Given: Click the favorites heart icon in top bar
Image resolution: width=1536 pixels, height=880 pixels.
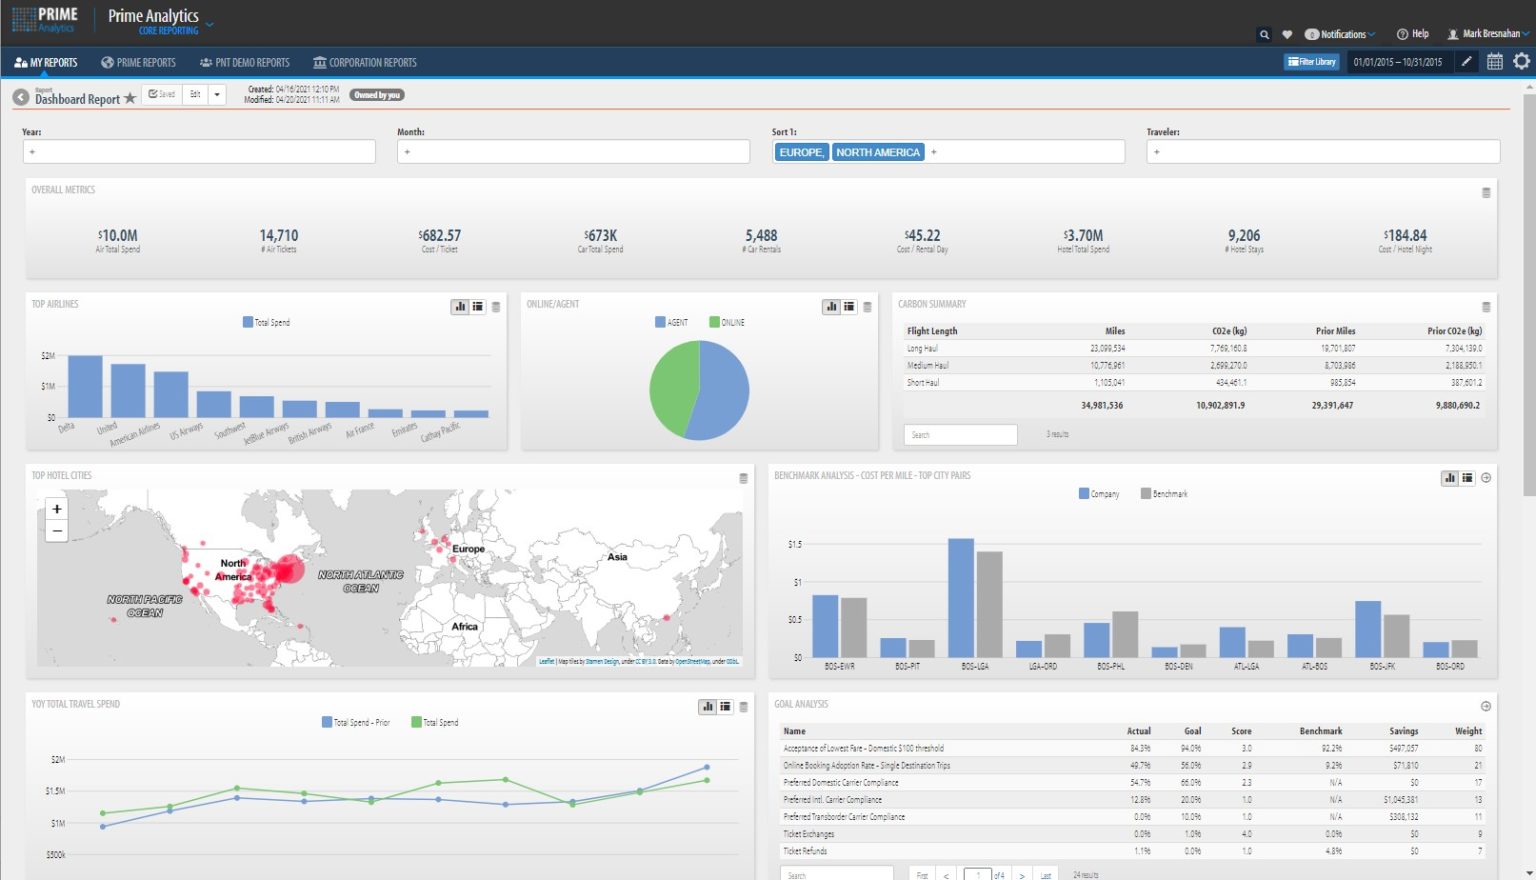Looking at the screenshot, I should click(1288, 33).
